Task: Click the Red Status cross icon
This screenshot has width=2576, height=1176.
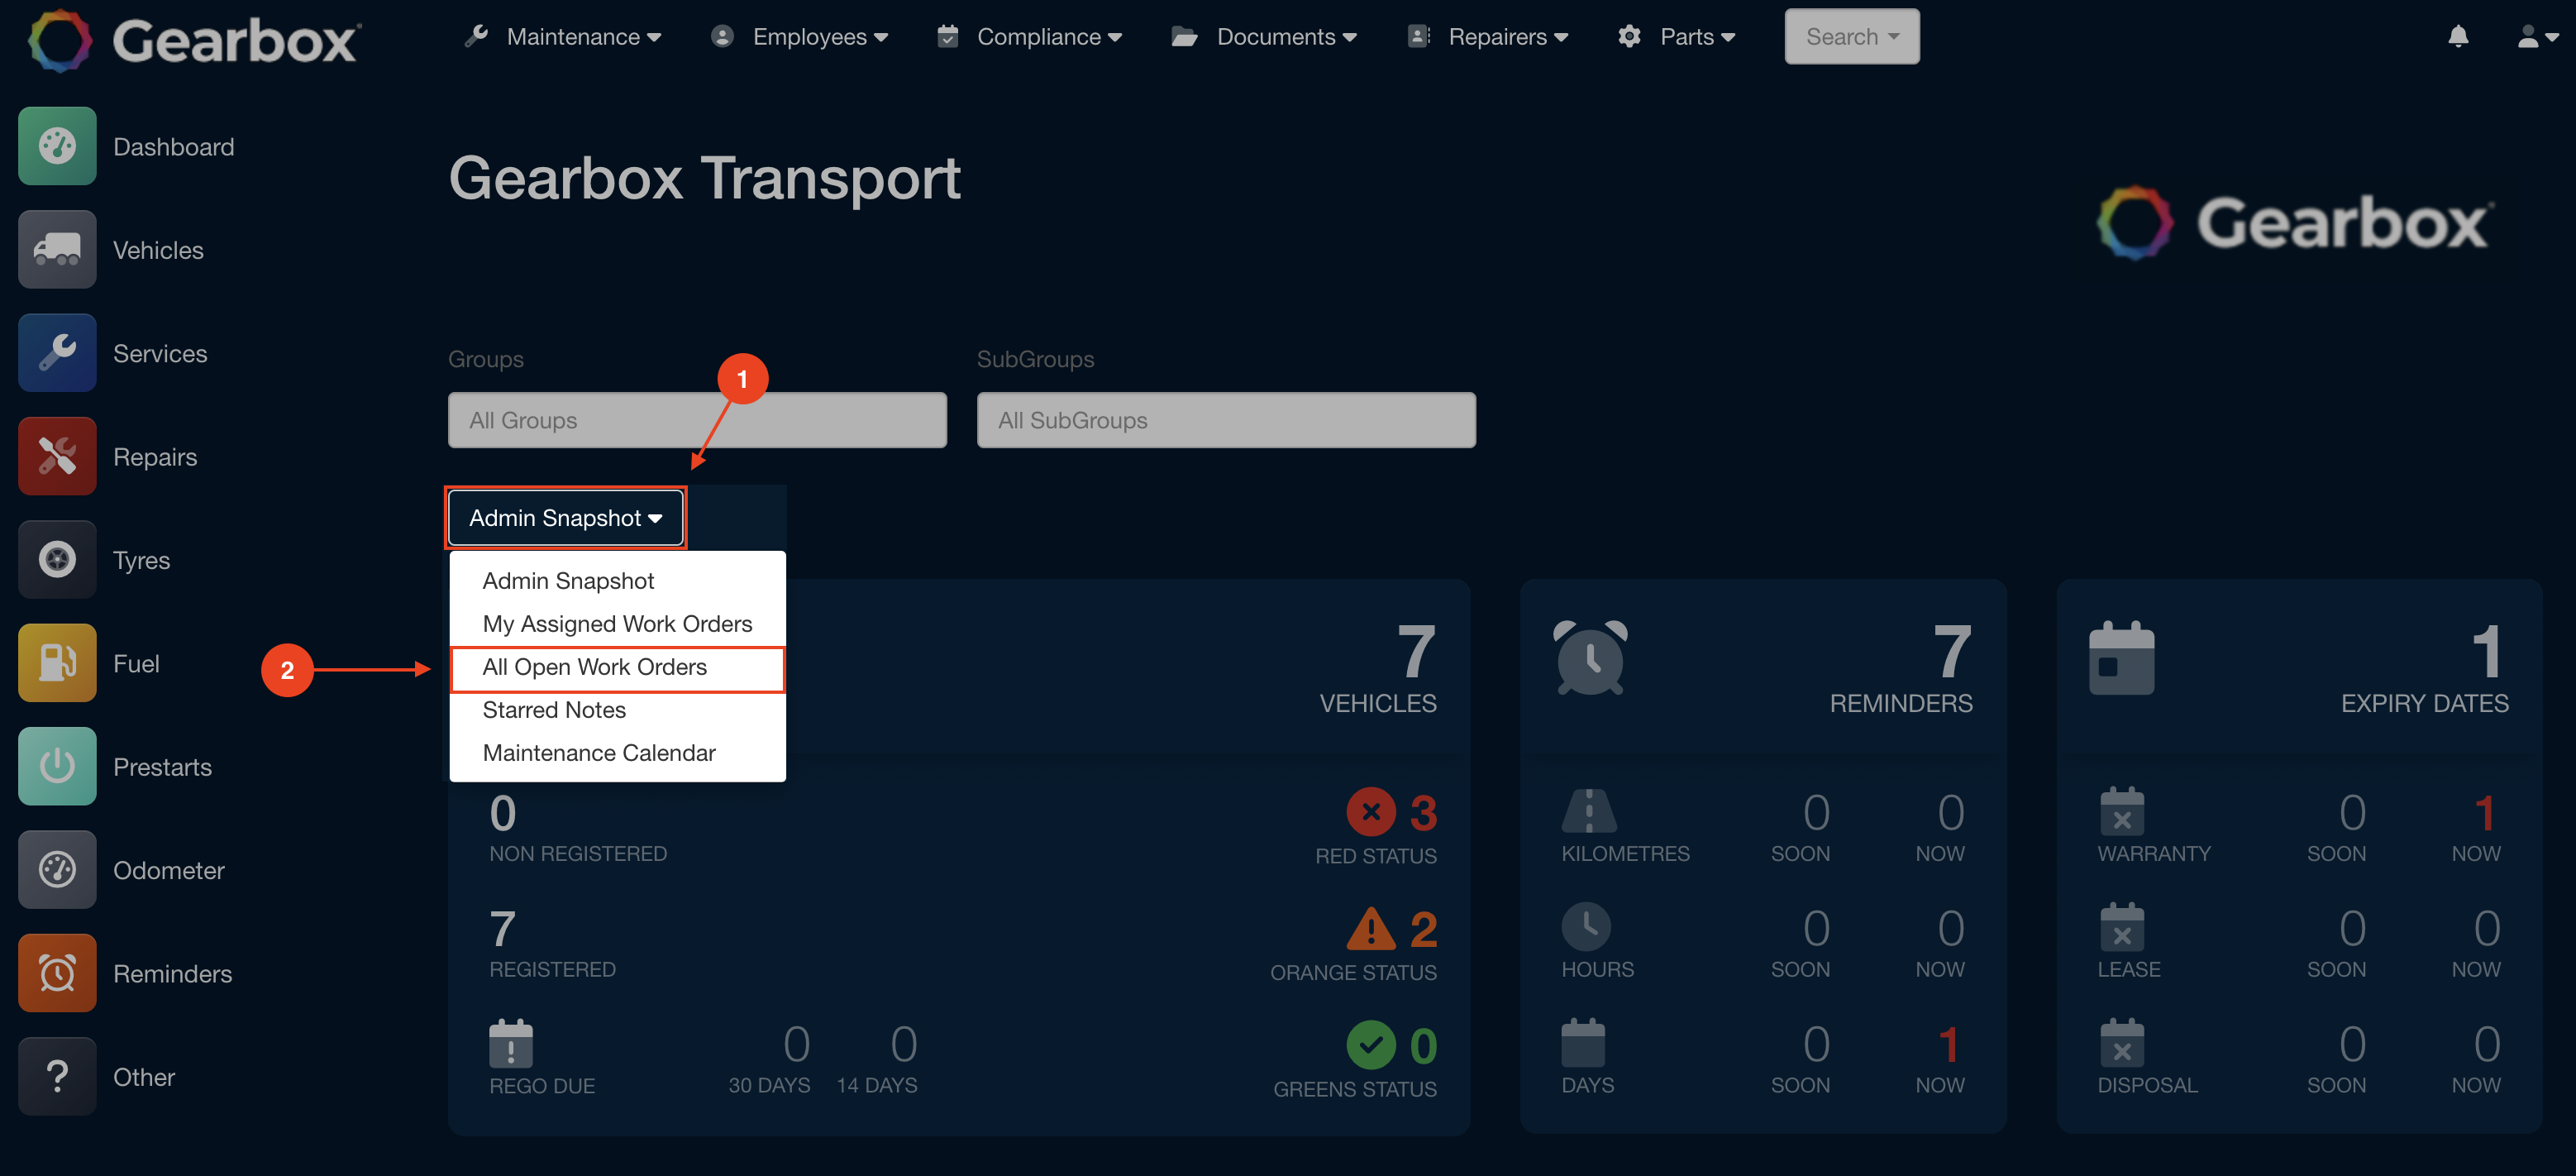Action: tap(1371, 812)
